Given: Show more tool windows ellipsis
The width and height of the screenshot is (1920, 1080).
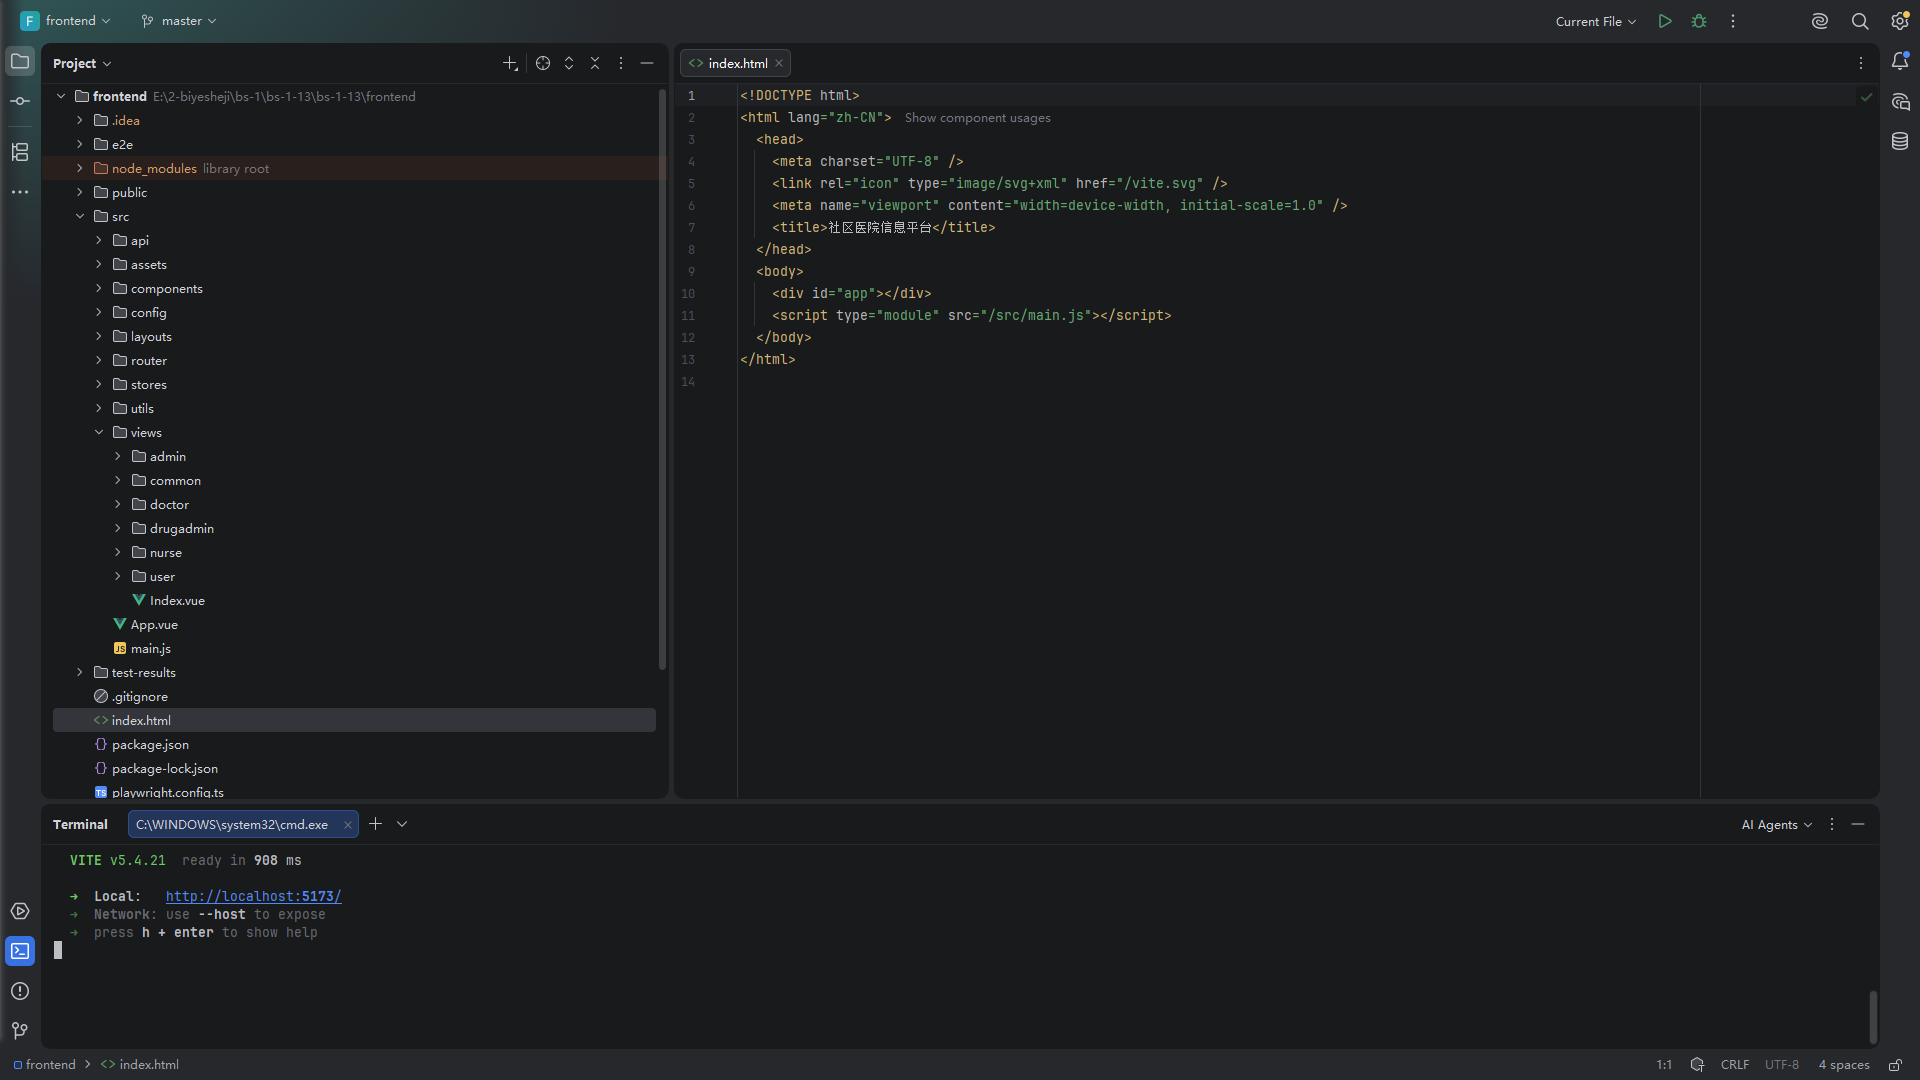Looking at the screenshot, I should pyautogui.click(x=20, y=192).
